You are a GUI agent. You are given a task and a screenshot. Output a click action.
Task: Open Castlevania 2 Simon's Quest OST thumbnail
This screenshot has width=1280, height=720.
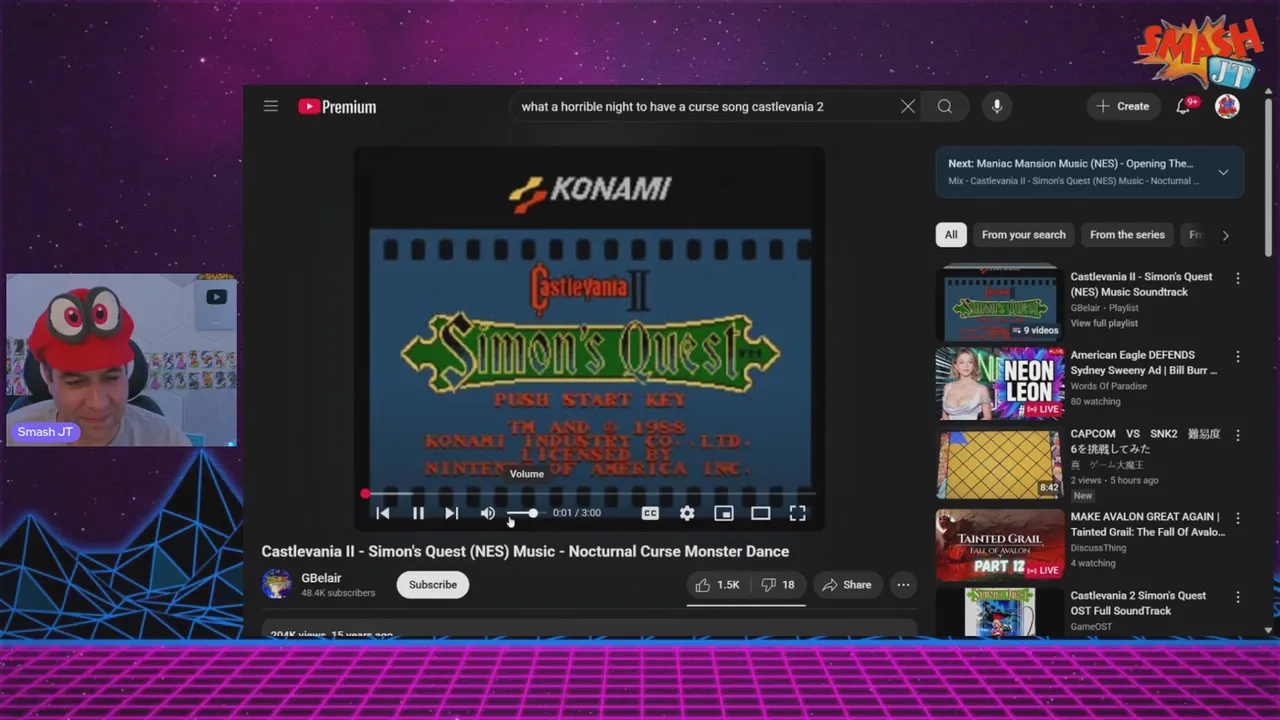[x=1000, y=612]
